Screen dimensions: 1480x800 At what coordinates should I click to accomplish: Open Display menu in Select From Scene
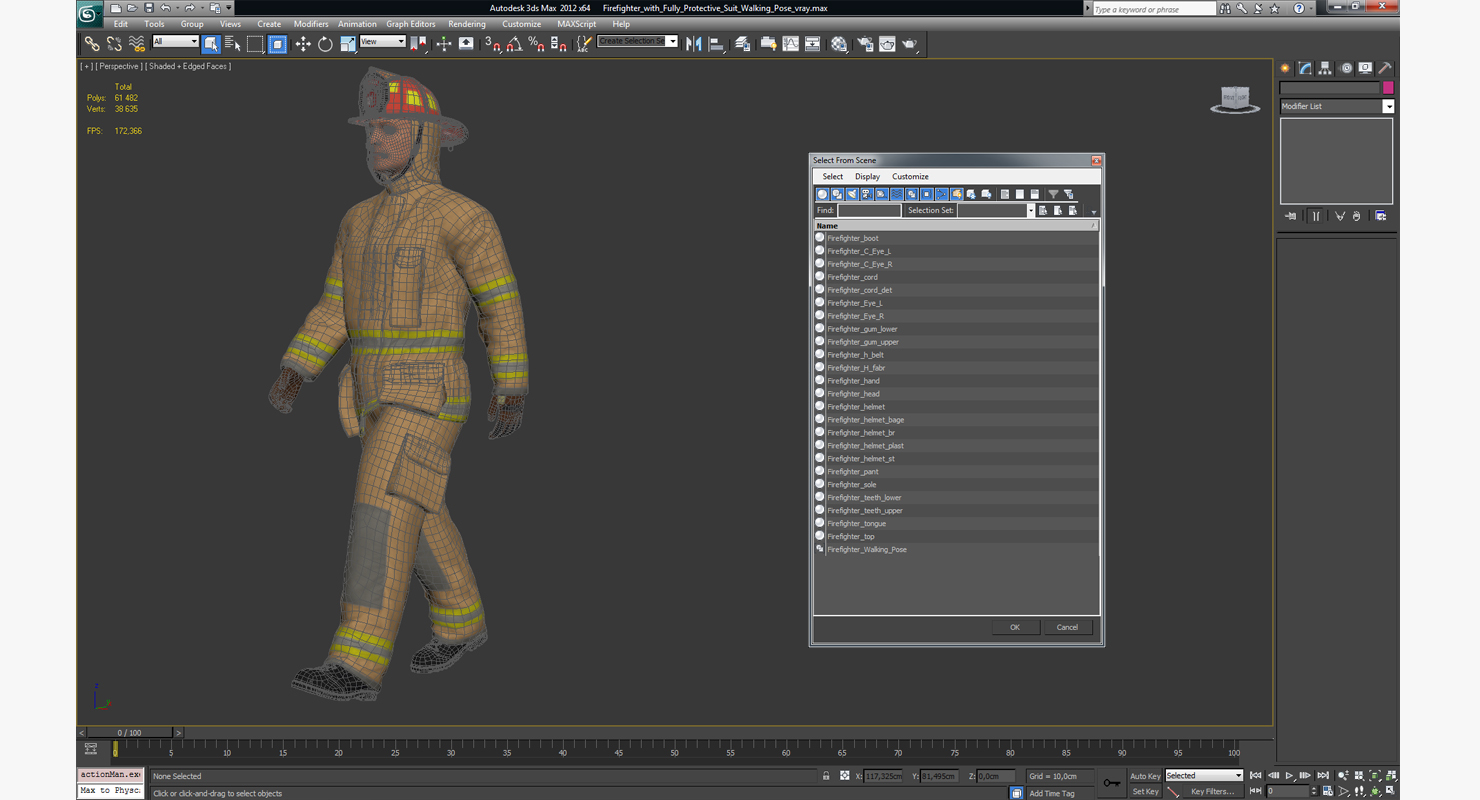[x=867, y=177]
